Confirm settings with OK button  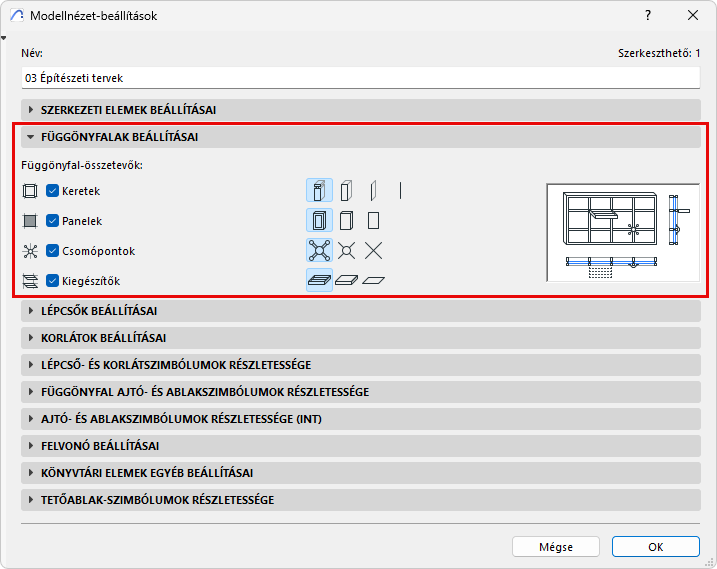656,547
